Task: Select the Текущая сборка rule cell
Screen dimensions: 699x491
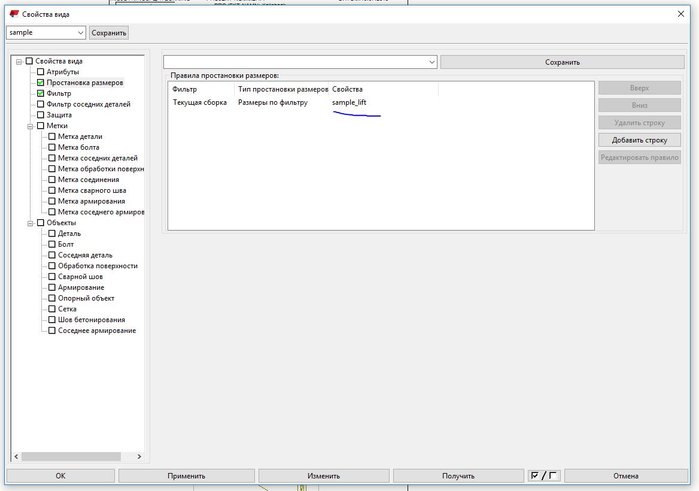Action: 200,103
